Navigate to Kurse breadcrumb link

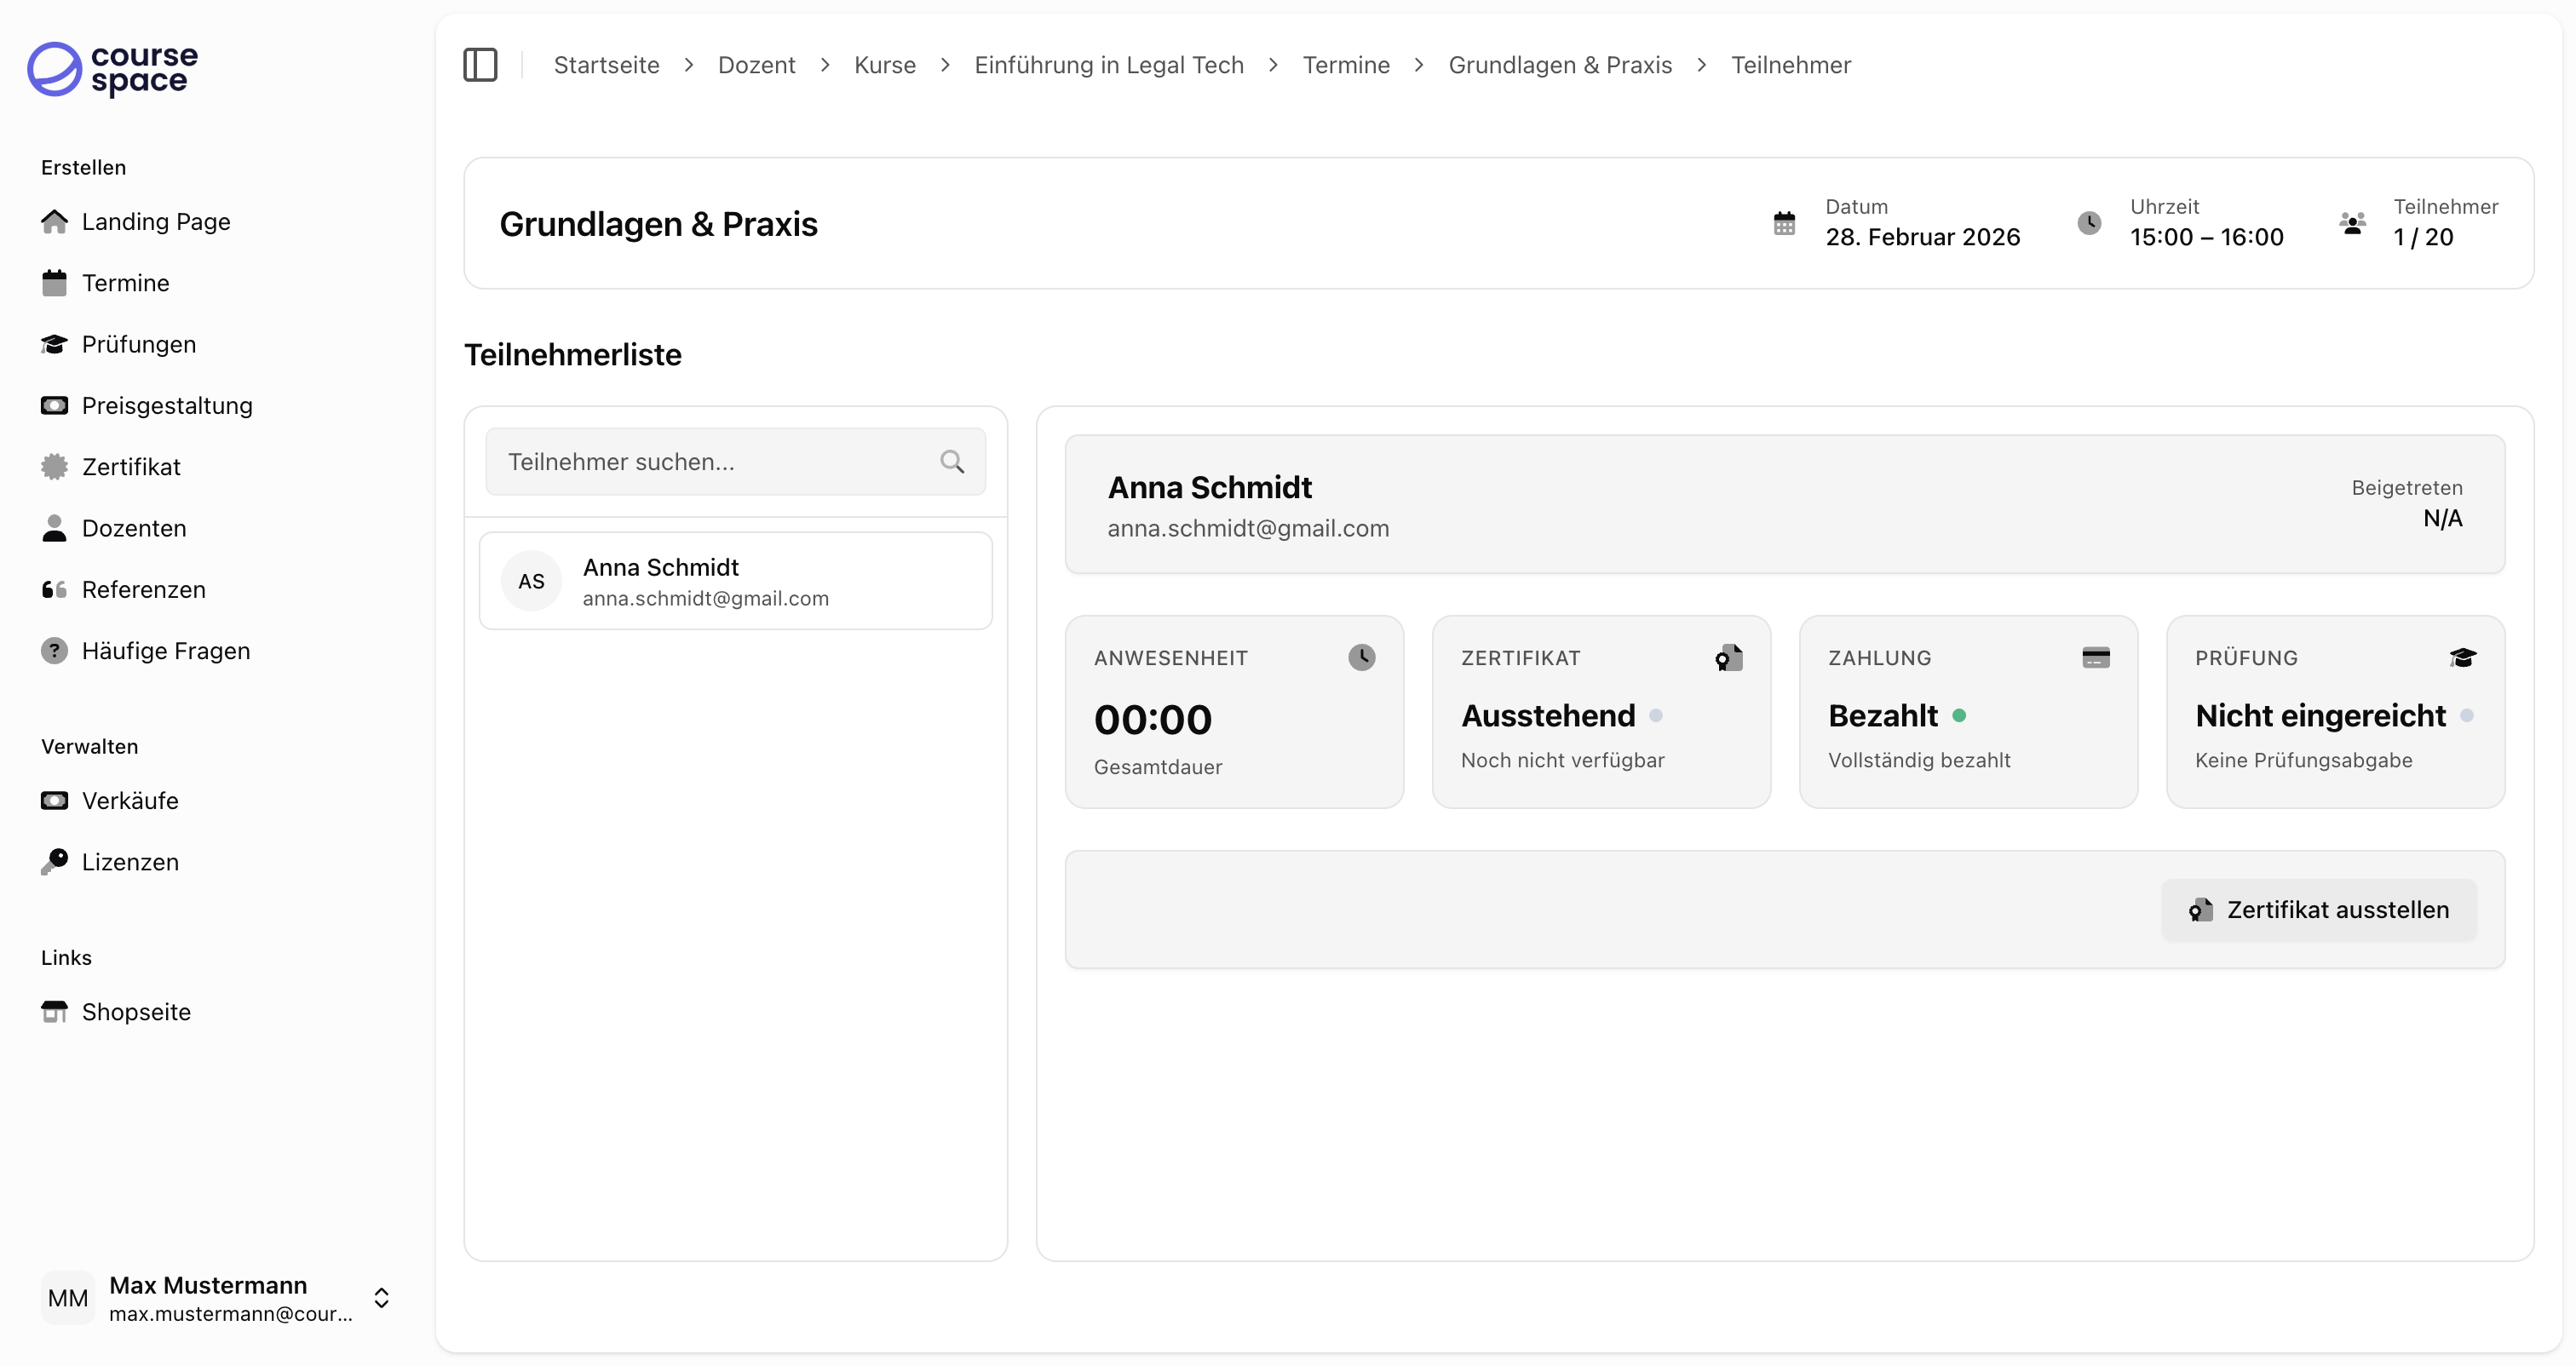884,65
